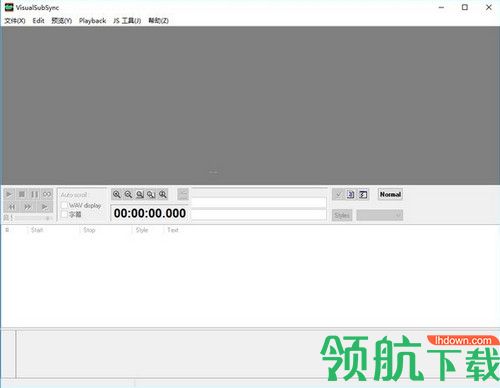Screen dimensions: 500x388
Task: Minimize the VisualSubSync window
Action: [441, 7]
